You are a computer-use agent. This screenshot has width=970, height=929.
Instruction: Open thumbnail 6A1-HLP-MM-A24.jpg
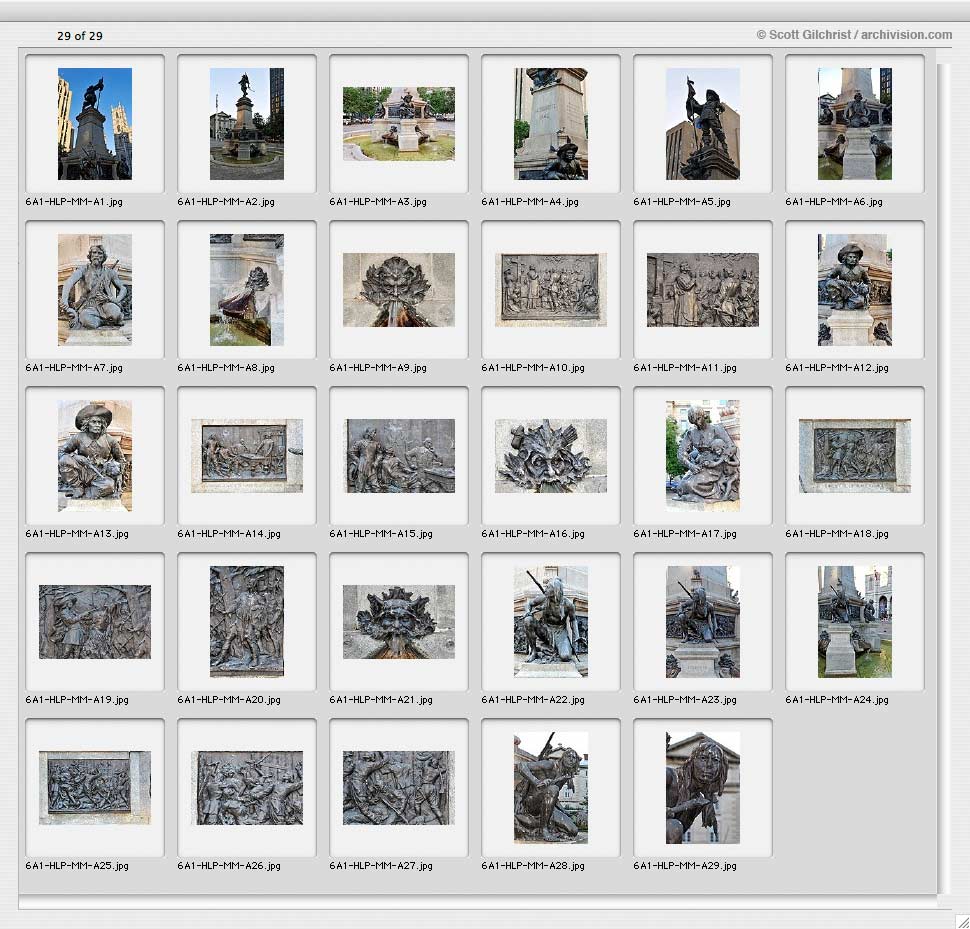[855, 622]
